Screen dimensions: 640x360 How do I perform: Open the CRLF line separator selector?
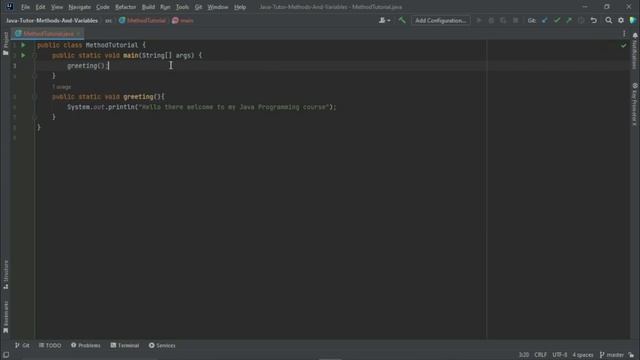(540, 355)
